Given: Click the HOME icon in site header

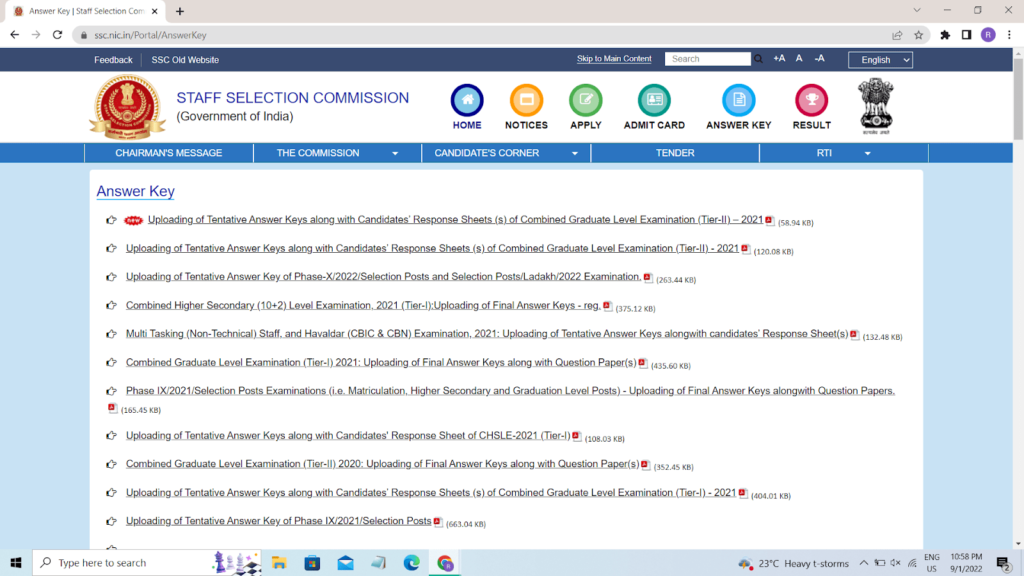Looking at the screenshot, I should coord(467,101).
